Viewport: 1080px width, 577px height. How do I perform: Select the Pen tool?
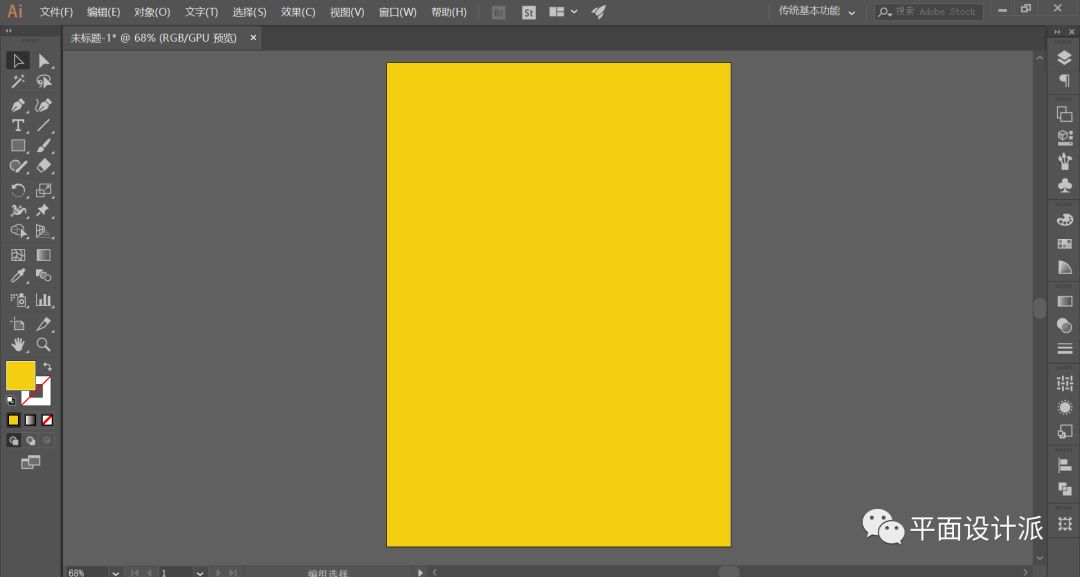(x=18, y=105)
